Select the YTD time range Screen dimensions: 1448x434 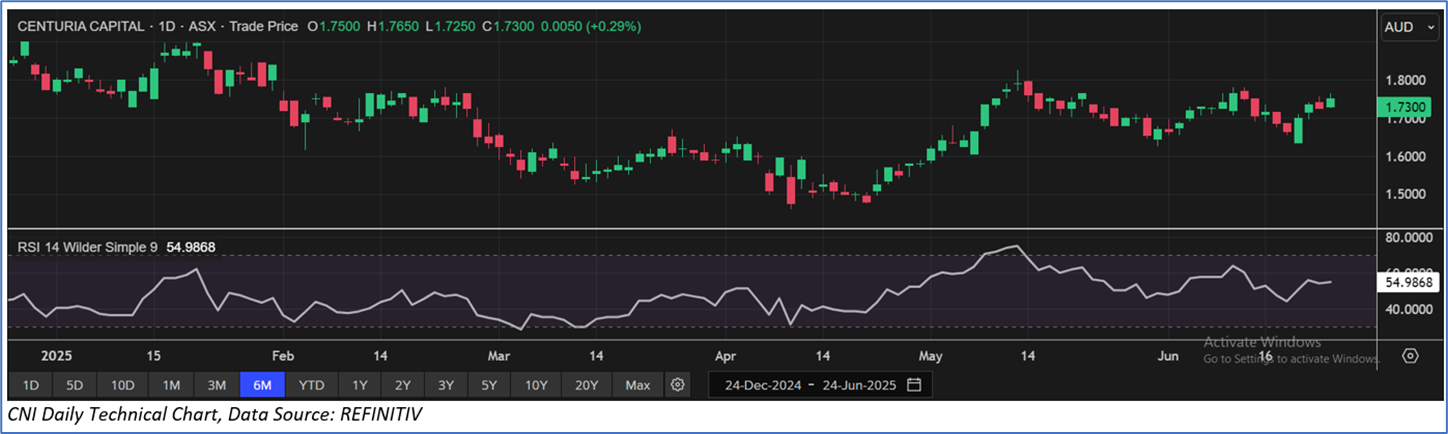[312, 385]
